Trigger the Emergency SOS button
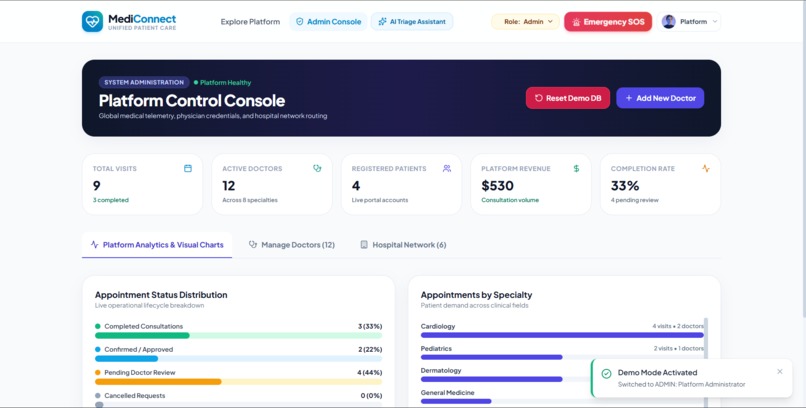 tap(608, 22)
